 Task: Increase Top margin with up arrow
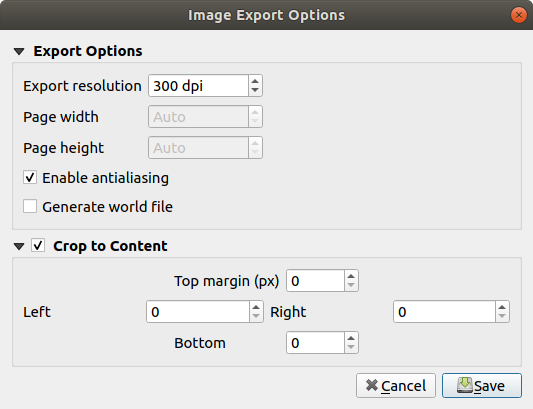(x=351, y=276)
